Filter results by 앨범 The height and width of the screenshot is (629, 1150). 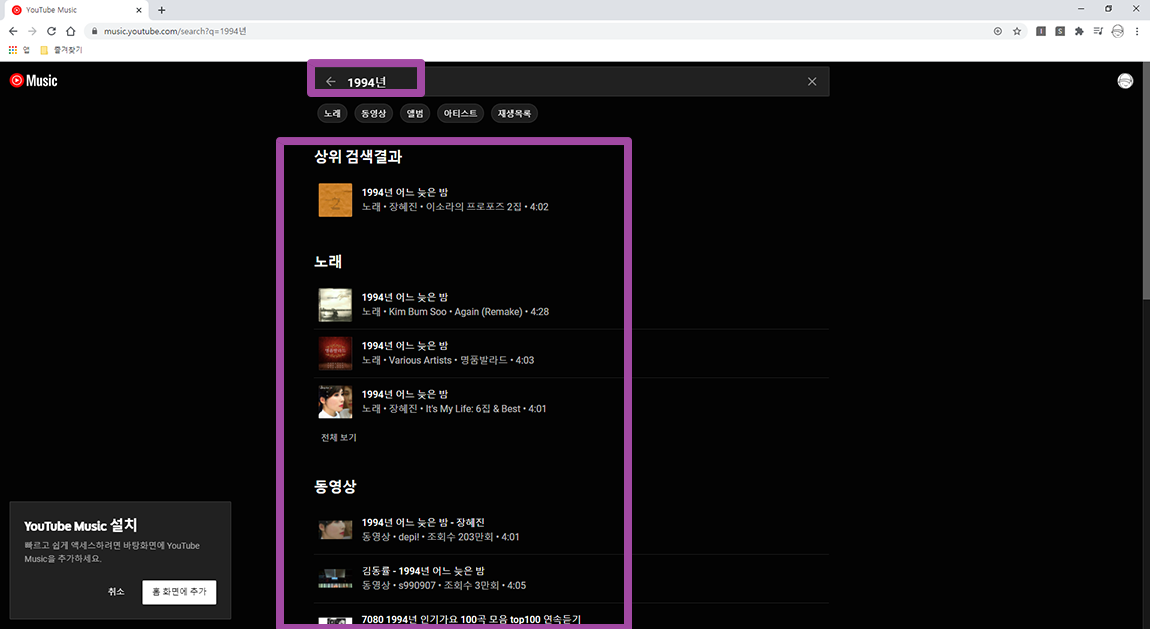[415, 114]
